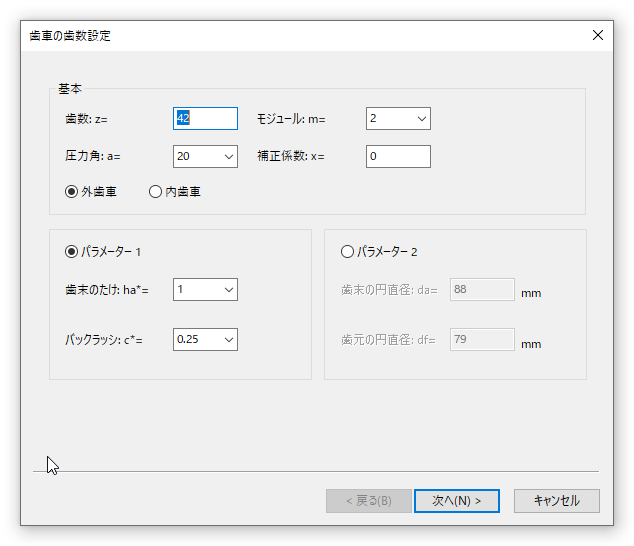The image size is (634, 546).
Task: Click the 圧力角: a= label
Action: pos(93,156)
